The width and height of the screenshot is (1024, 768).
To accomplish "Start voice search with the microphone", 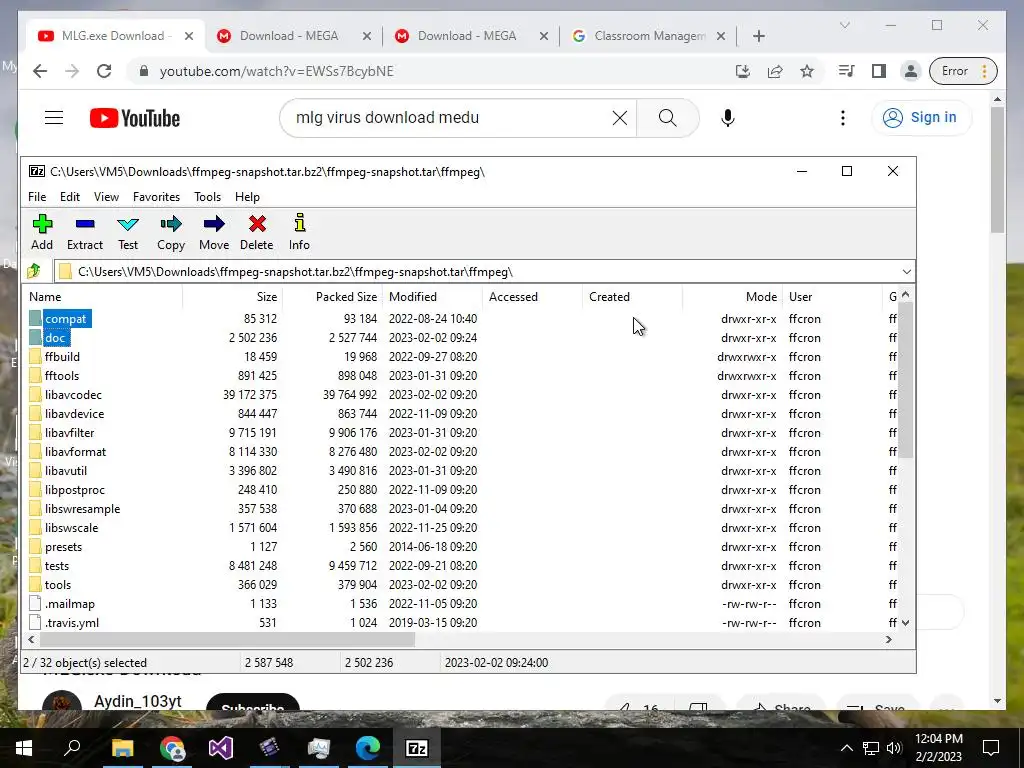I will pos(728,118).
